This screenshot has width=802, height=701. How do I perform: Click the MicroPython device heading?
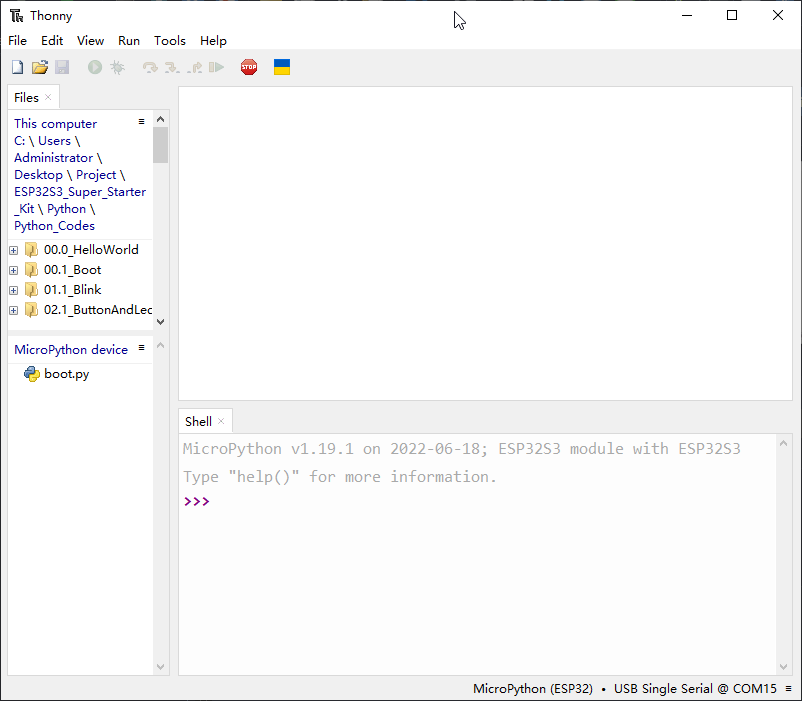[71, 350]
